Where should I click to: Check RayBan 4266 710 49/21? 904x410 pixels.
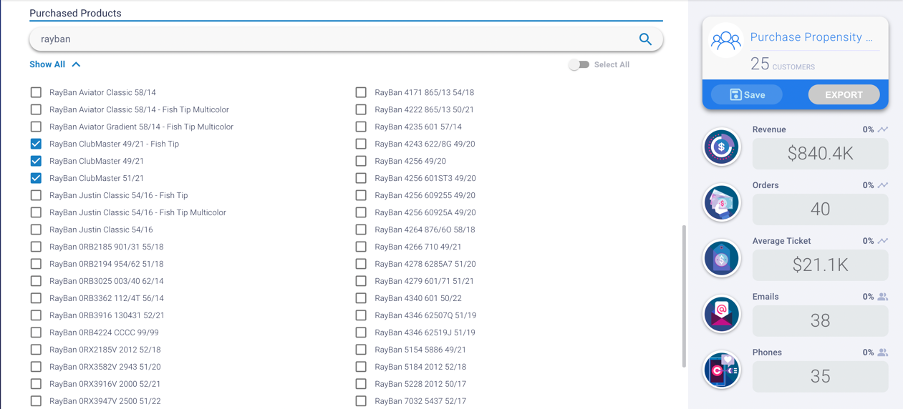[x=361, y=247]
